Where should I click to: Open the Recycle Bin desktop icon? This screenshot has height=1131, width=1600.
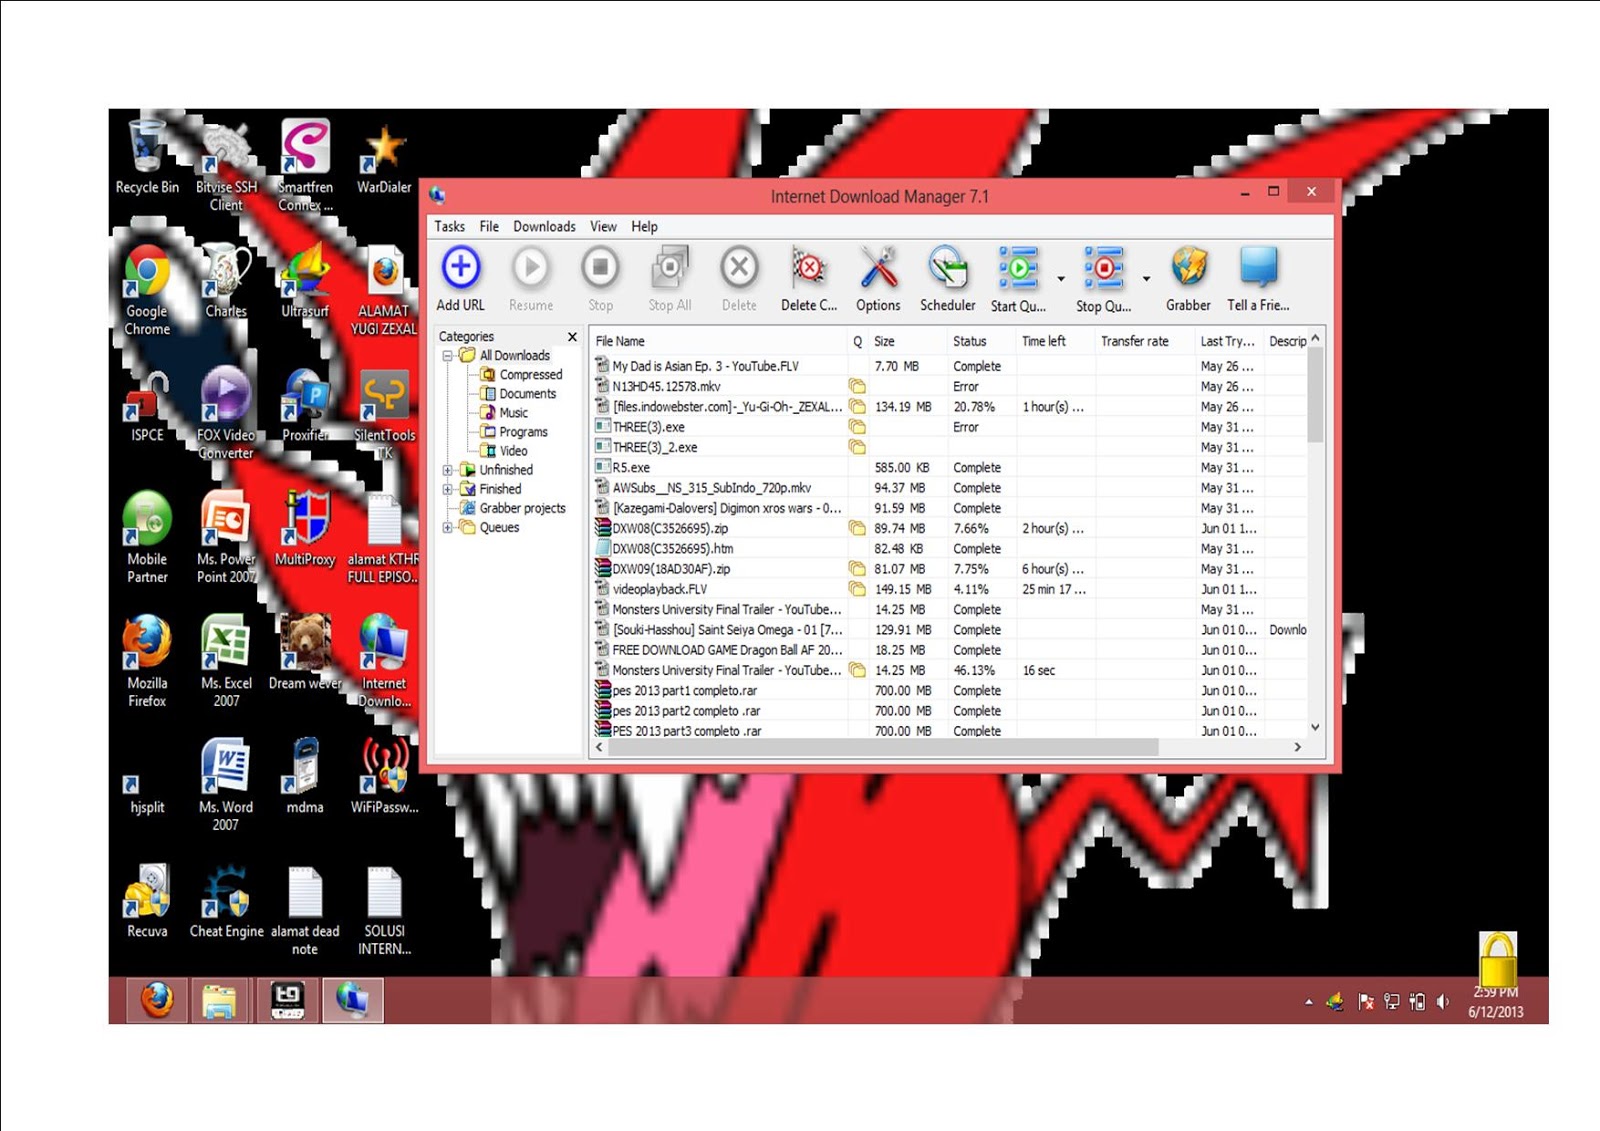click(x=147, y=157)
